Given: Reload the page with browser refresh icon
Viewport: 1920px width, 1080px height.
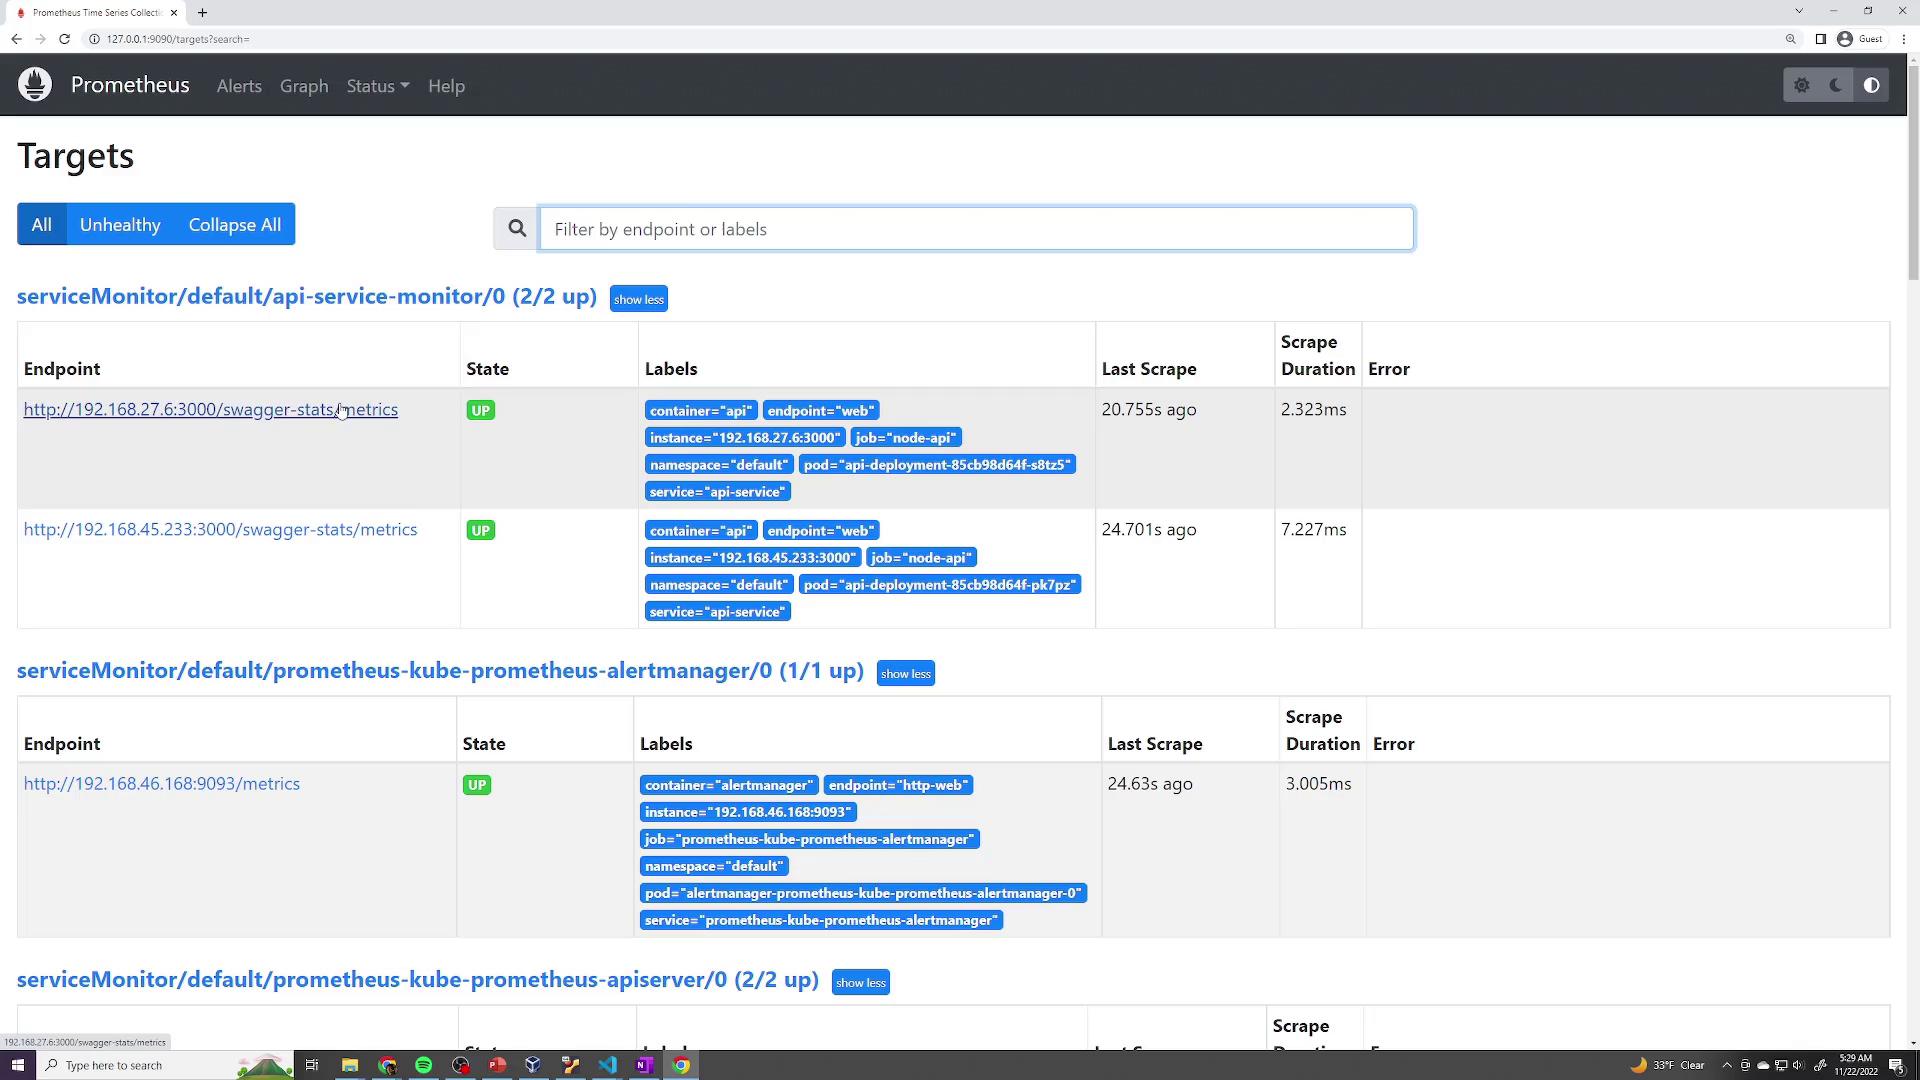Looking at the screenshot, I should [x=64, y=39].
